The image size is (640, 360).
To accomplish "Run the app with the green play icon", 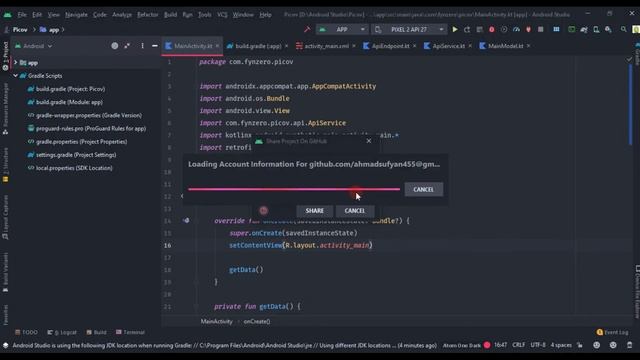I will (455, 29).
